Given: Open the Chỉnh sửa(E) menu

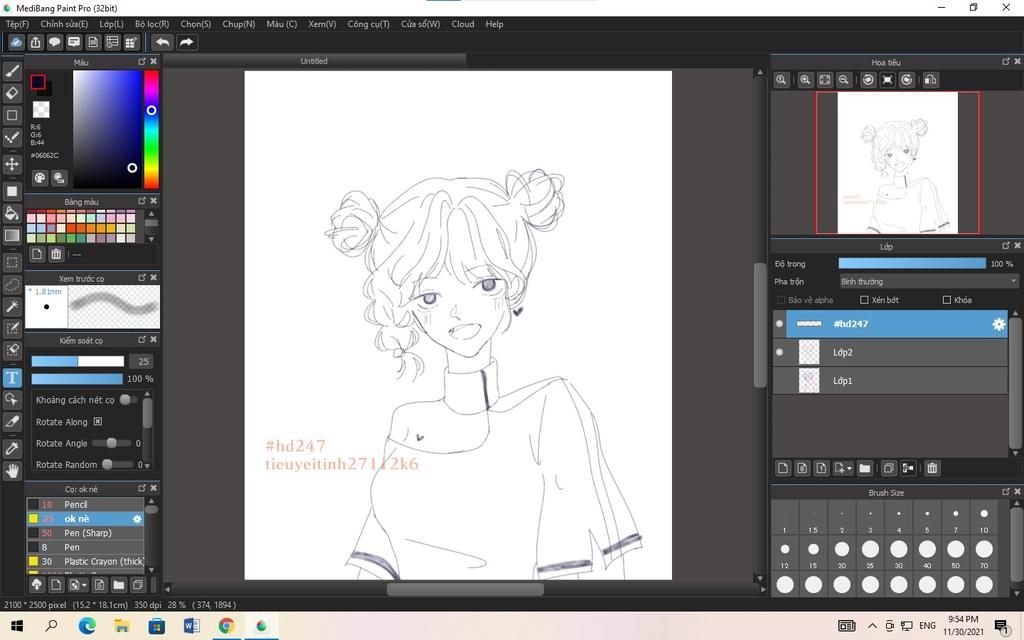Looking at the screenshot, I should tap(64, 24).
